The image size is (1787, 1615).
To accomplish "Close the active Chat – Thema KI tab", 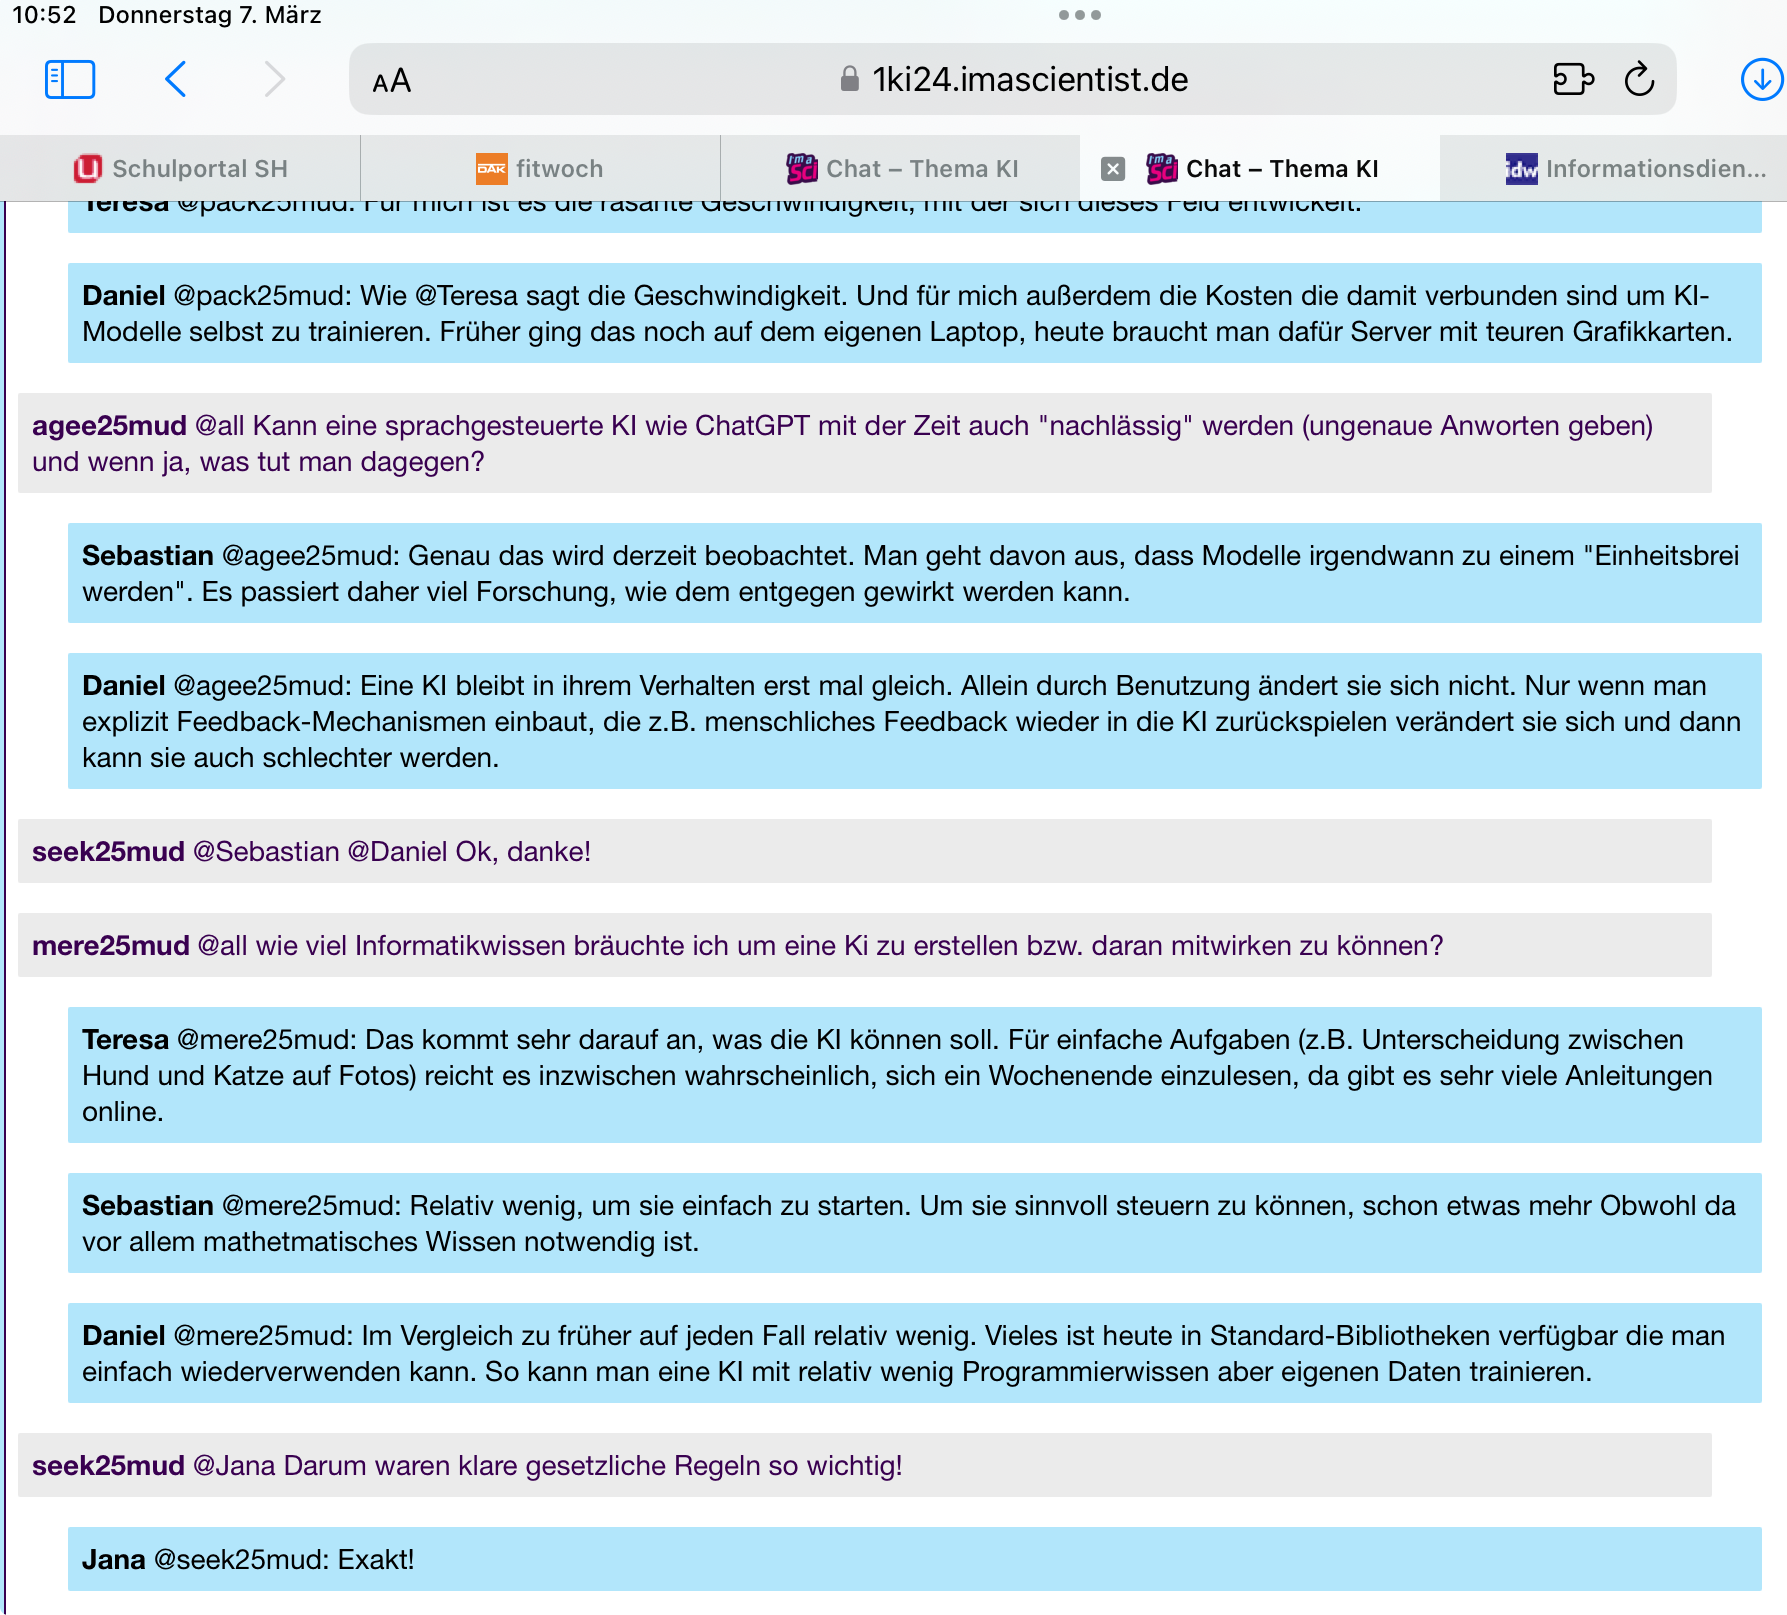I will click(1113, 169).
